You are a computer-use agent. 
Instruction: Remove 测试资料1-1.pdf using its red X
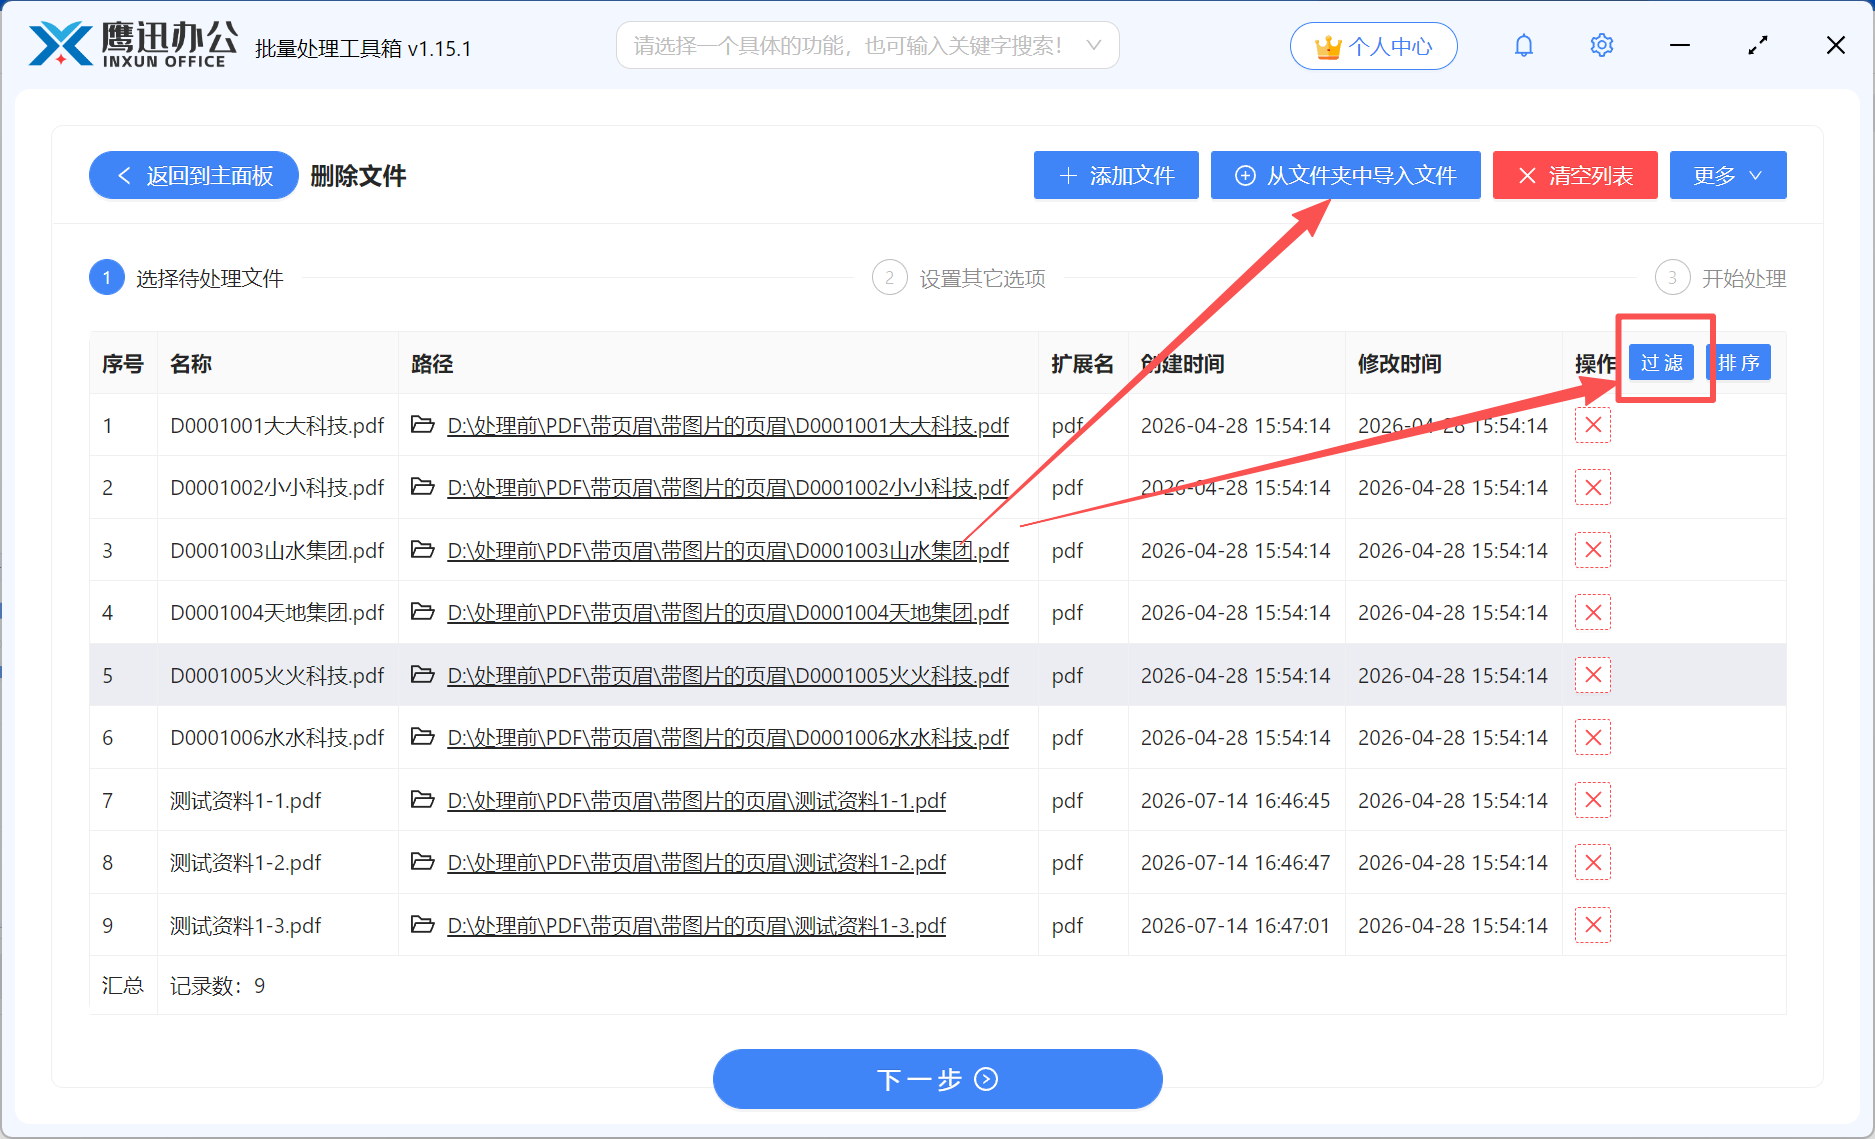coord(1593,800)
